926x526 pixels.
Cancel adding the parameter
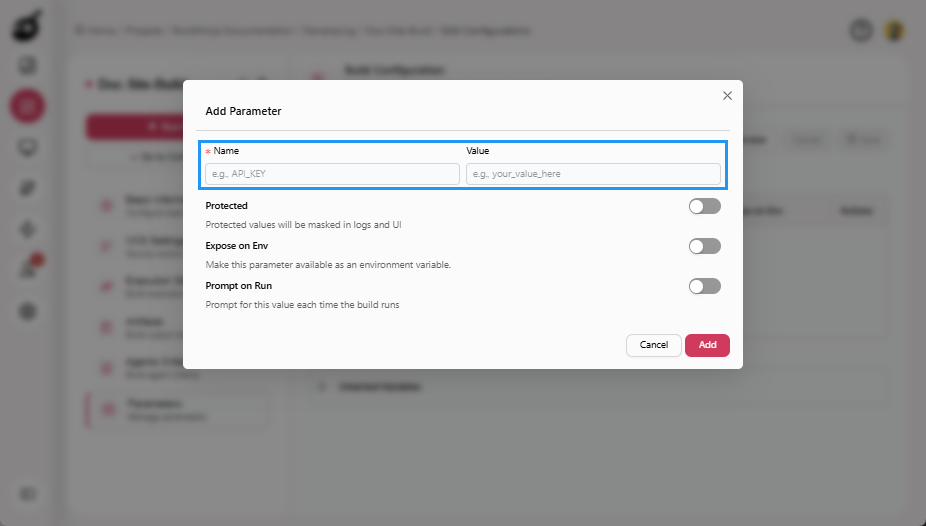point(654,345)
